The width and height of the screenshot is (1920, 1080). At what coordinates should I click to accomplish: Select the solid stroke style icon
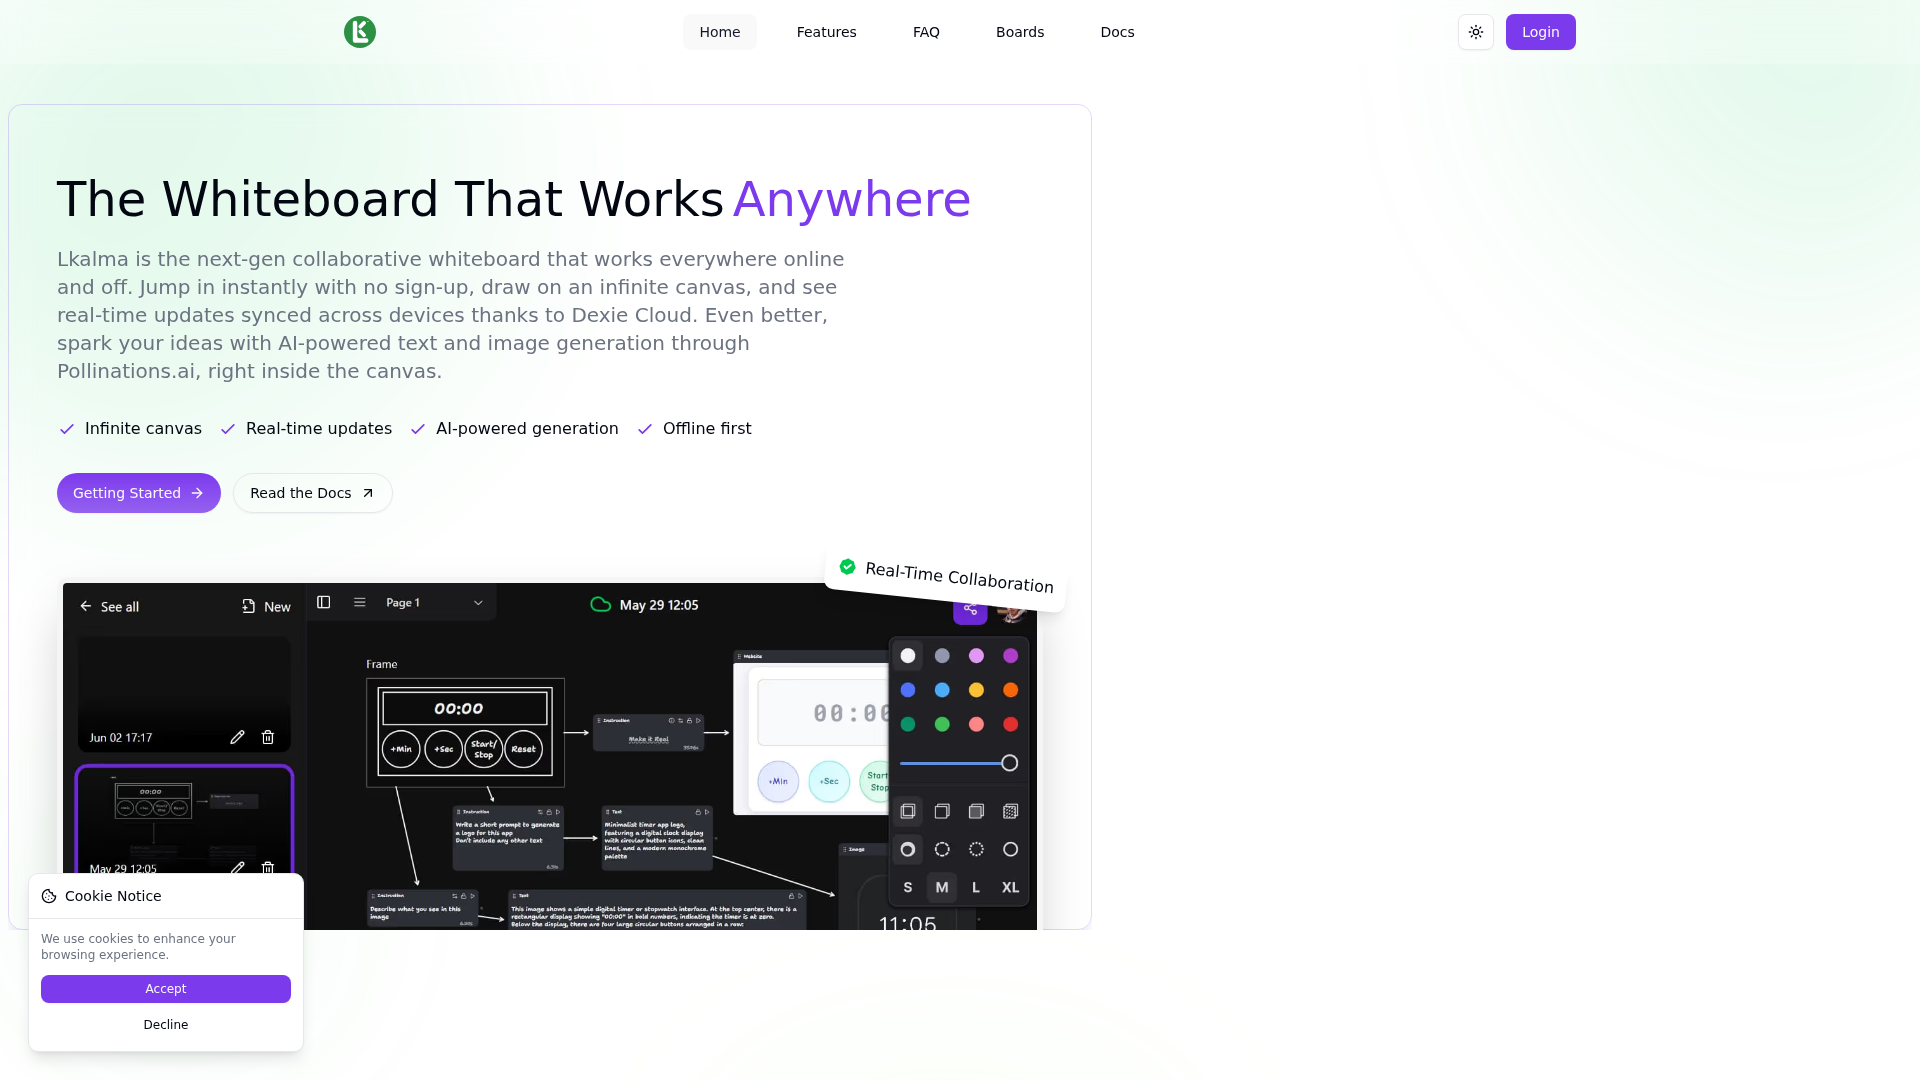tap(1011, 849)
